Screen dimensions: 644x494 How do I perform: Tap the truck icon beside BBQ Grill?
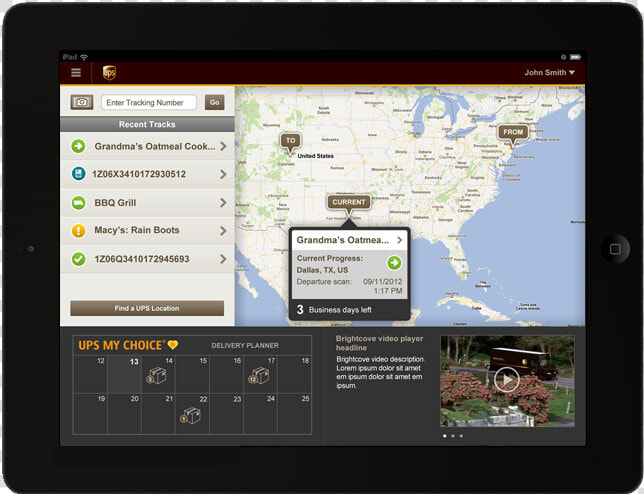point(78,202)
